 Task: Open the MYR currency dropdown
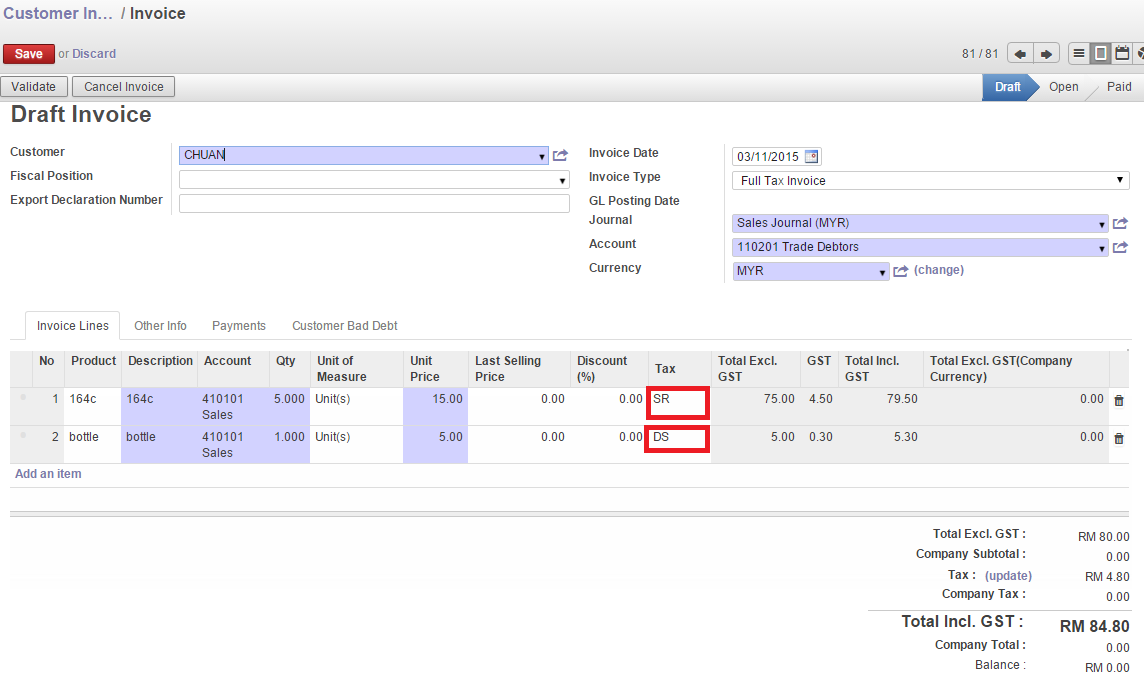[x=882, y=271]
